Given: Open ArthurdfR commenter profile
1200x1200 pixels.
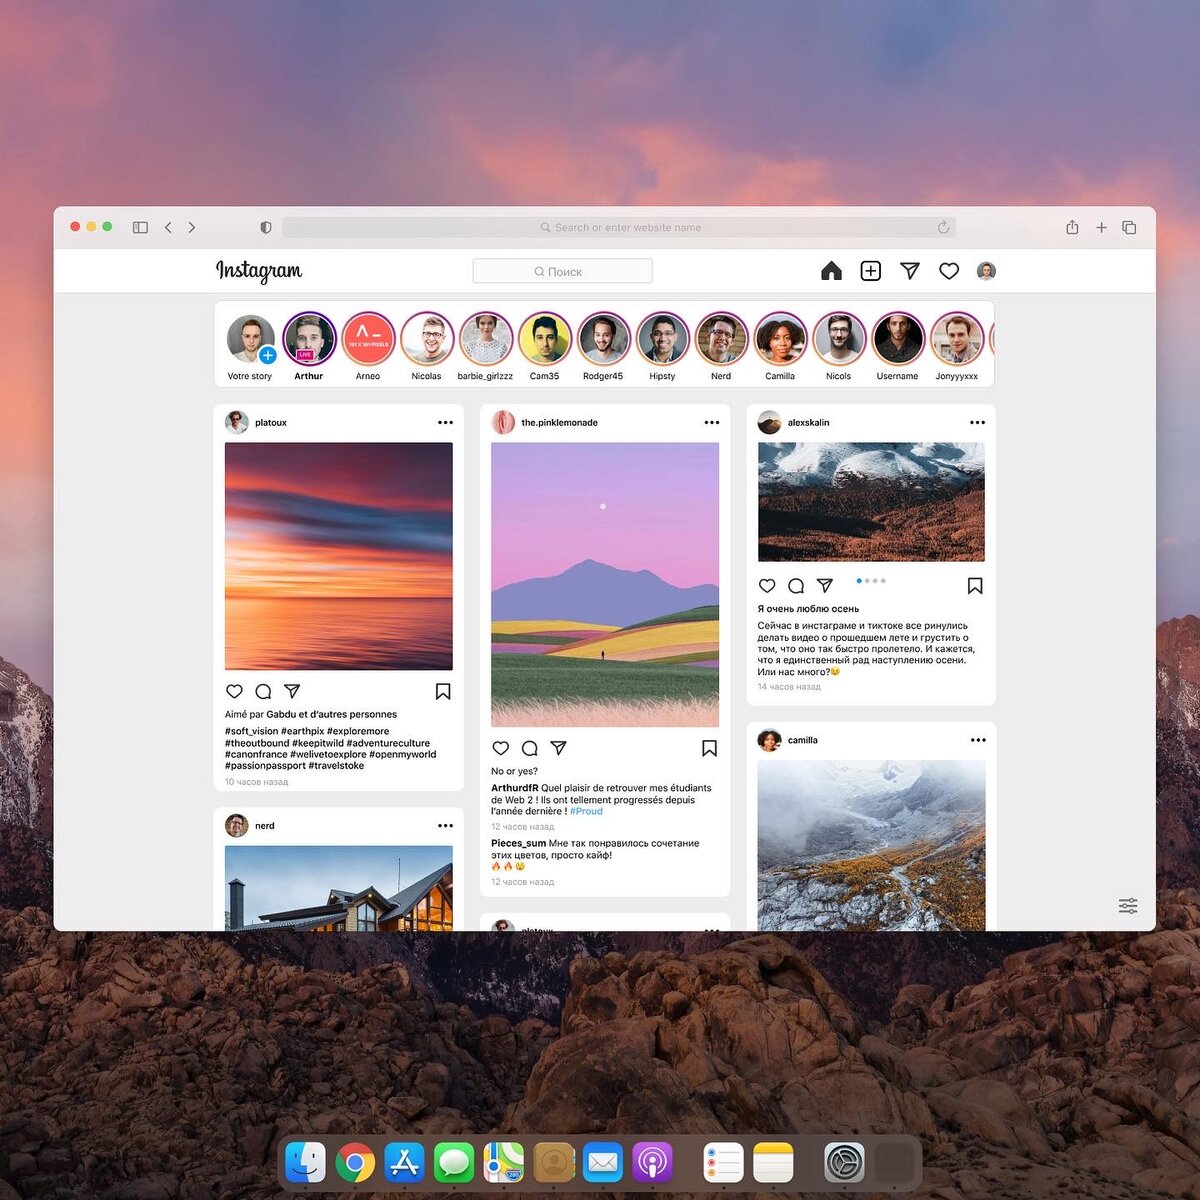Looking at the screenshot, I should tap(514, 788).
